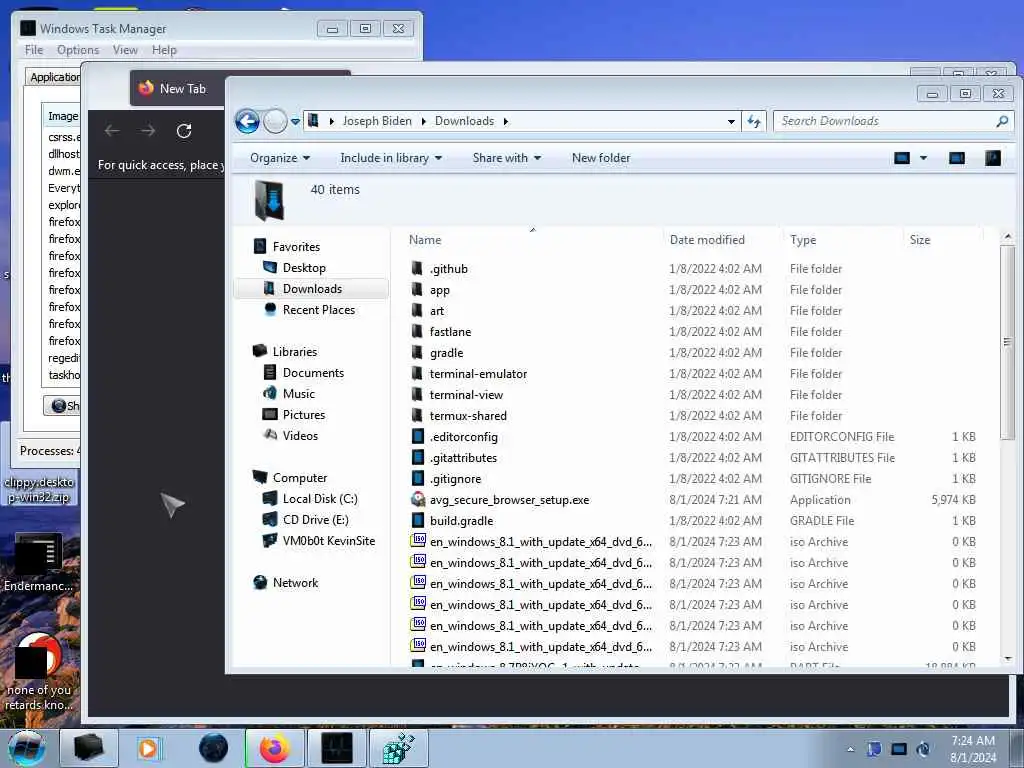1024x768 pixels.
Task: Select CD Drive (E:)
Action: tap(315, 520)
